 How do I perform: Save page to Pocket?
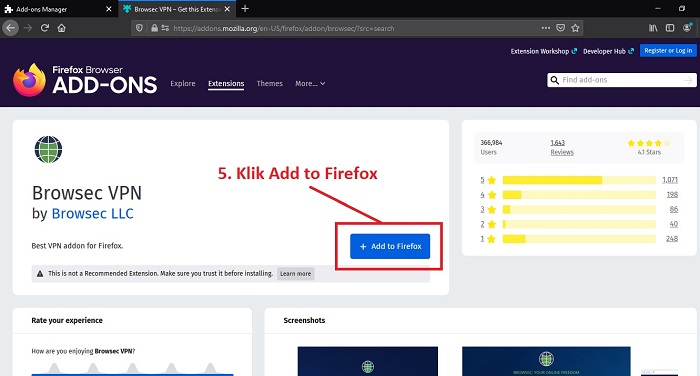pyautogui.click(x=560, y=28)
